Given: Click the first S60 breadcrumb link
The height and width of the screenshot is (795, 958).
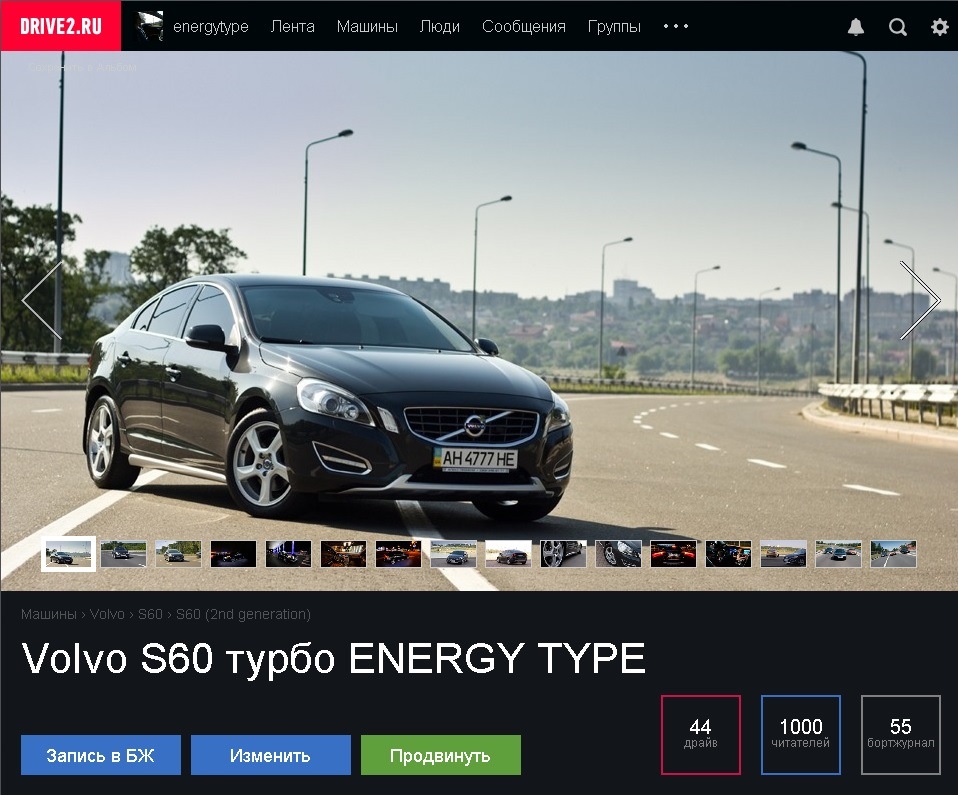Looking at the screenshot, I should [x=150, y=614].
